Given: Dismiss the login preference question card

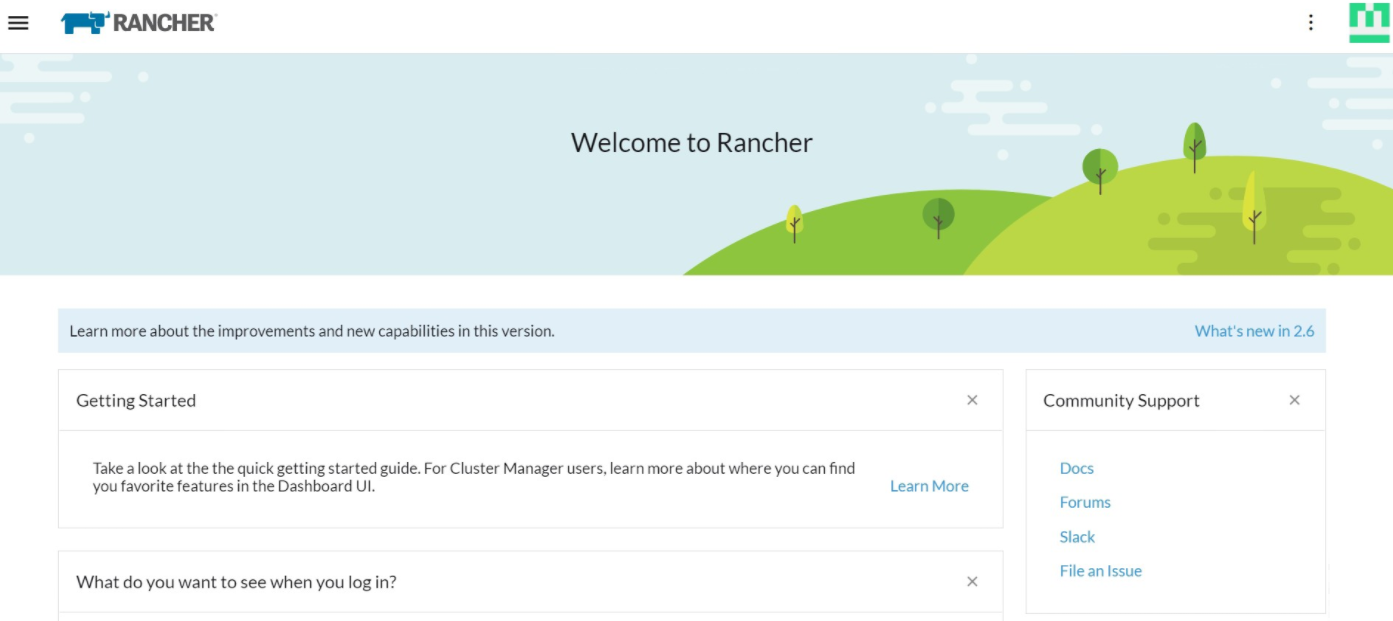Looking at the screenshot, I should (x=971, y=581).
